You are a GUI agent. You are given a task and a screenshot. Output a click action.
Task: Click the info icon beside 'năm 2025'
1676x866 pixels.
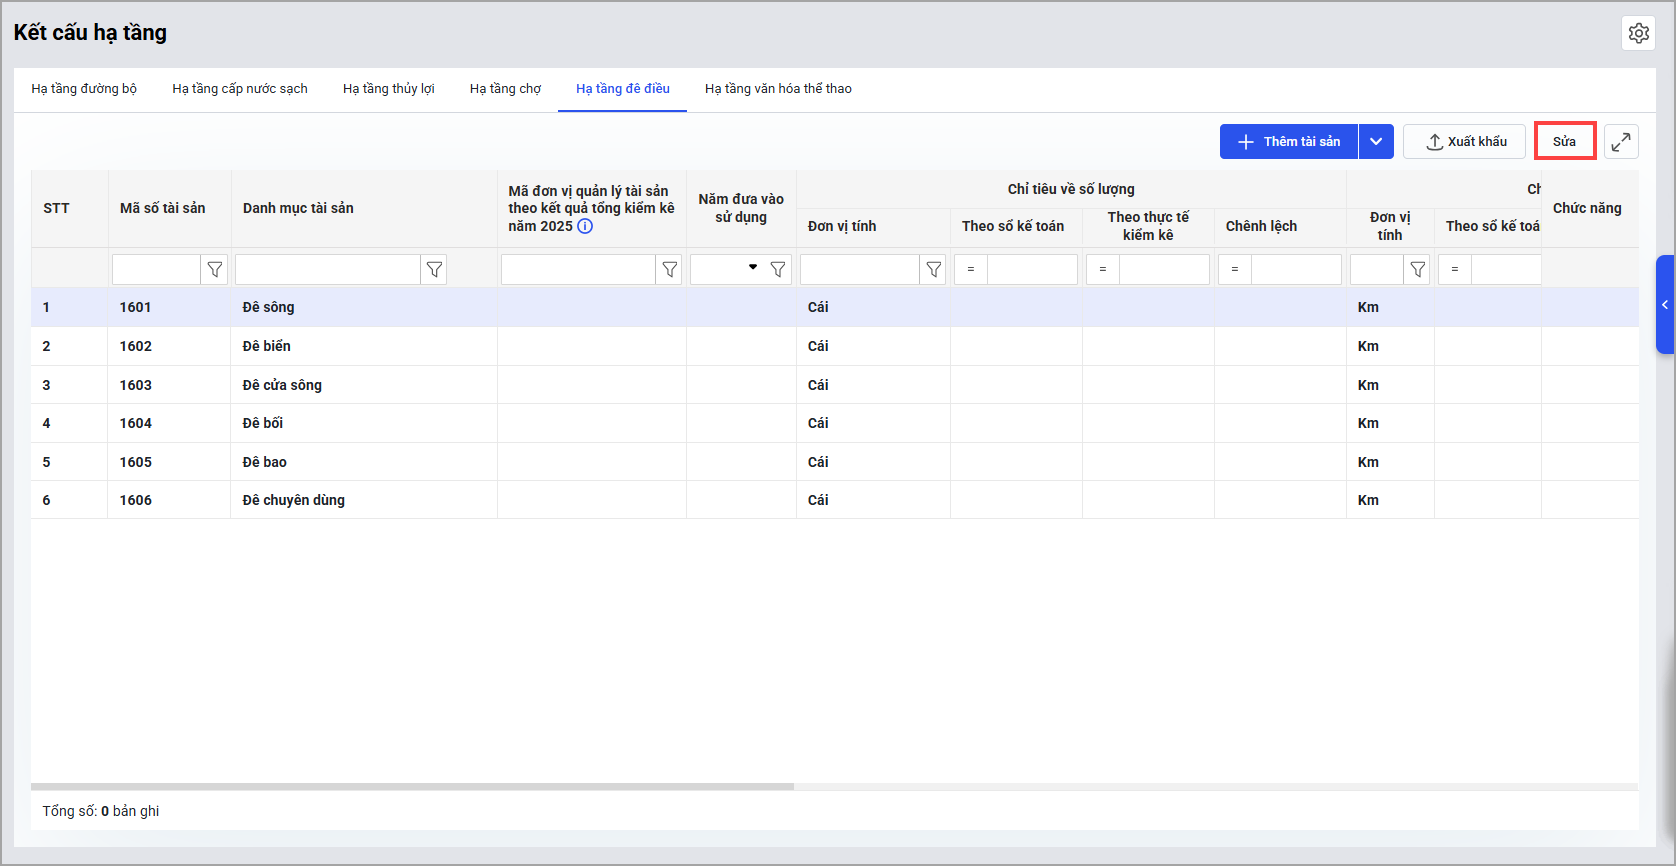pyautogui.click(x=585, y=226)
